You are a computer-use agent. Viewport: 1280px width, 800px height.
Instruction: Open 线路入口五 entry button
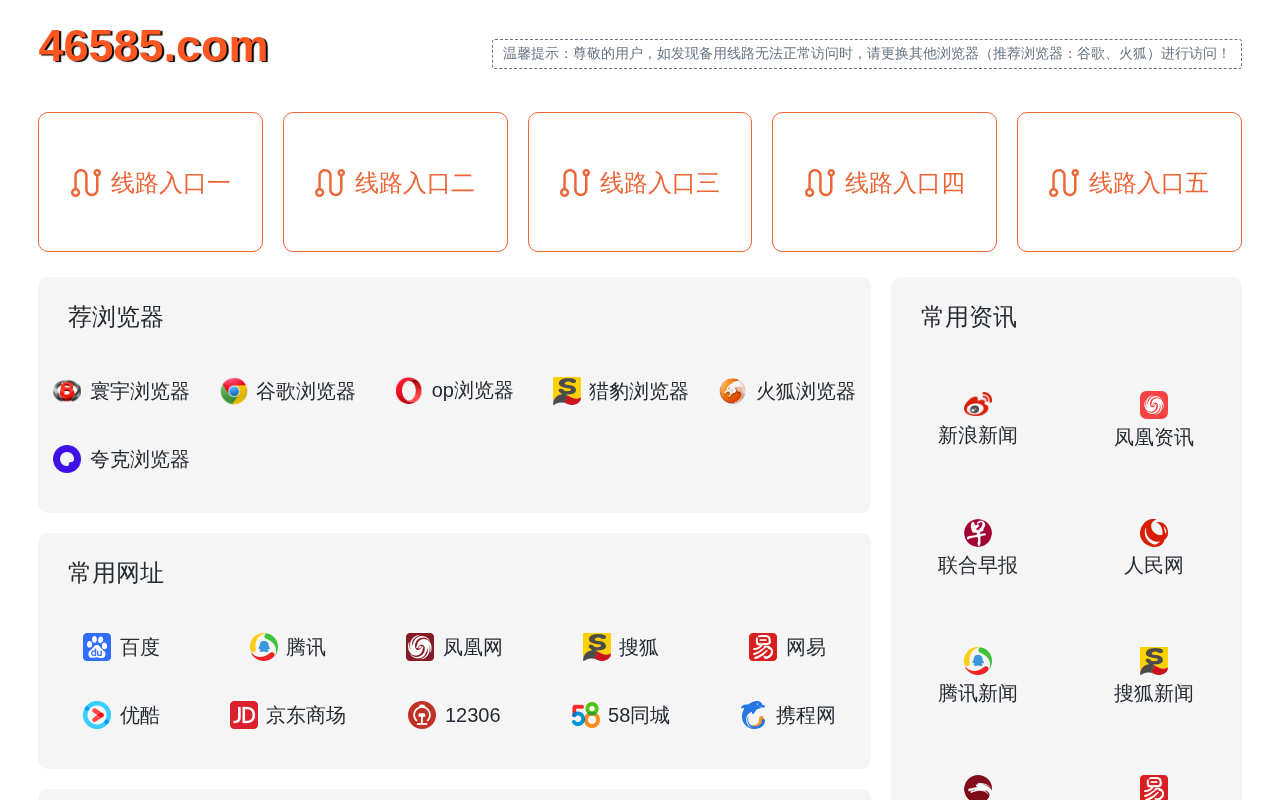tap(1129, 182)
